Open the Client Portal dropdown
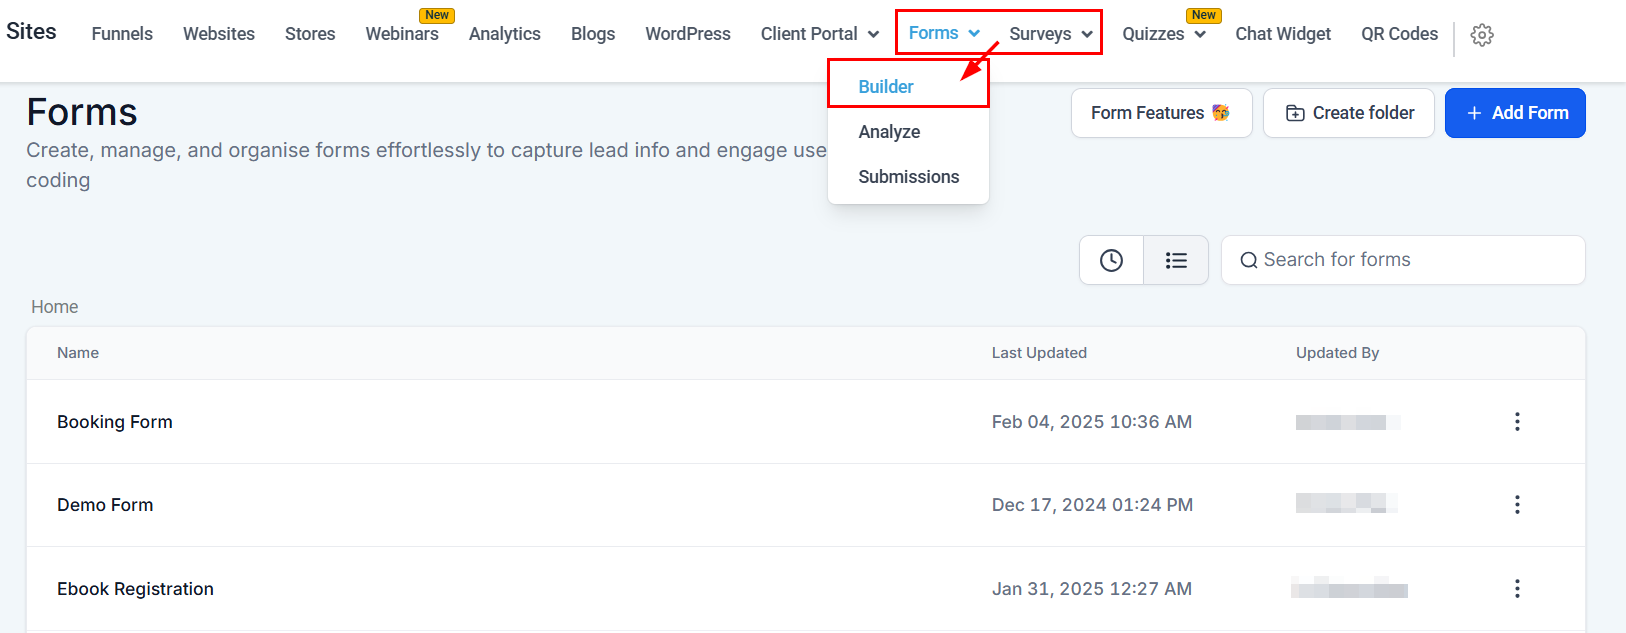Image resolution: width=1626 pixels, height=633 pixels. [820, 34]
